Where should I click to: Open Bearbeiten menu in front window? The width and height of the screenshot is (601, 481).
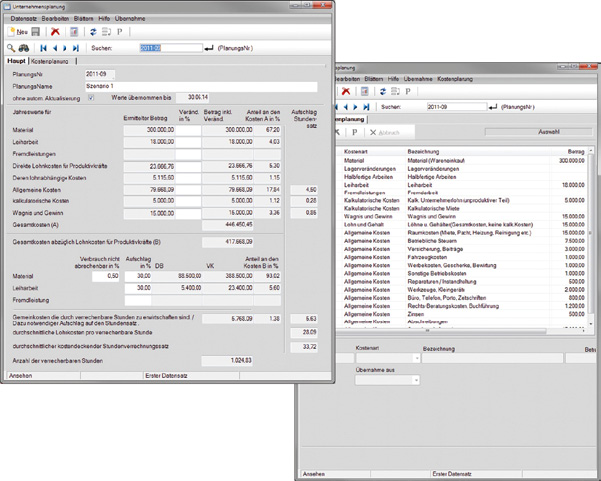click(55, 18)
